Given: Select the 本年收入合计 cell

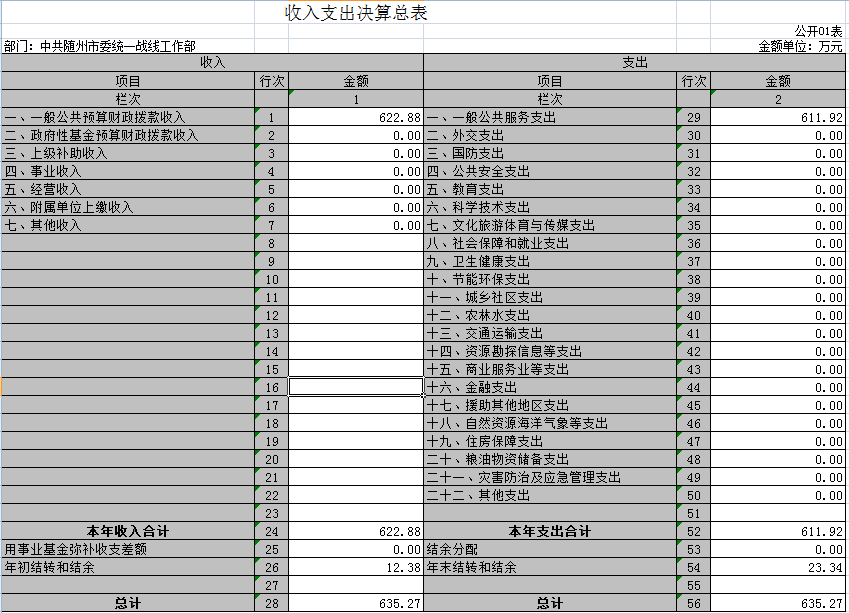Looking at the screenshot, I should [x=127, y=531].
